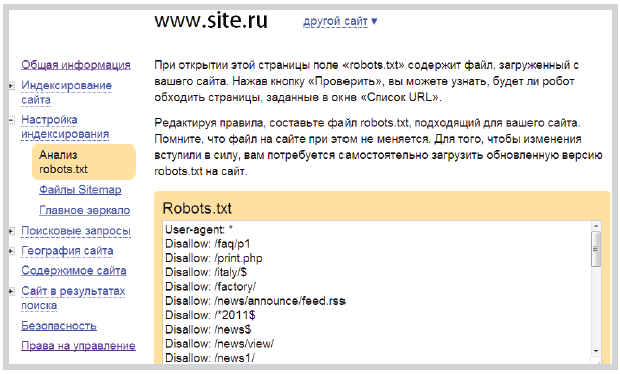This screenshot has width=620, height=374.
Task: Expand the 'География сайта' tree node
Action: click(12, 251)
